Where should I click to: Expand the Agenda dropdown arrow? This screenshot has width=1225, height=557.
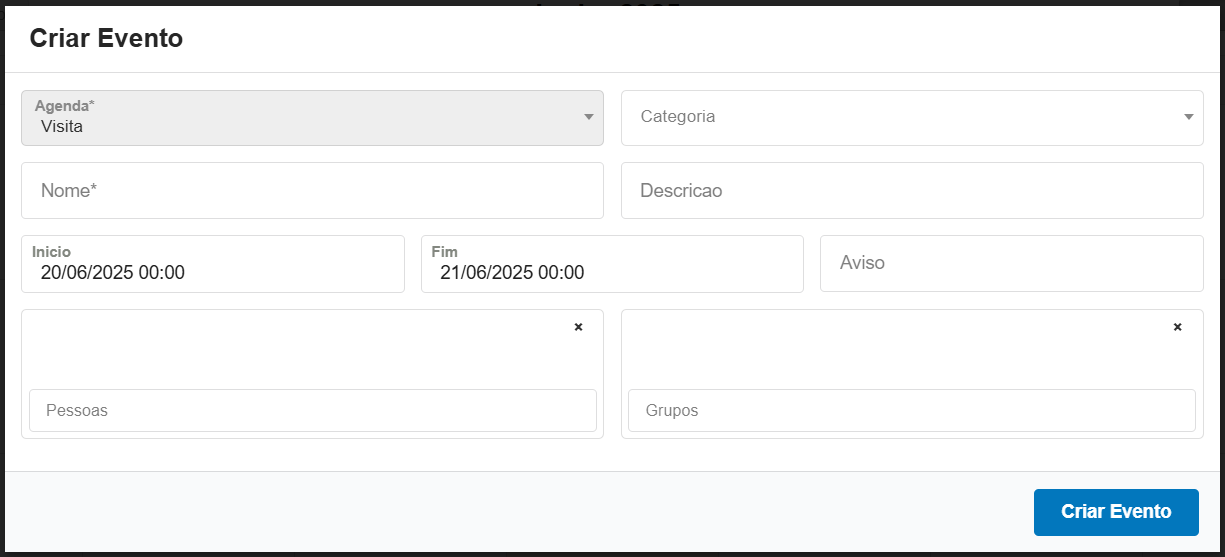click(x=589, y=118)
